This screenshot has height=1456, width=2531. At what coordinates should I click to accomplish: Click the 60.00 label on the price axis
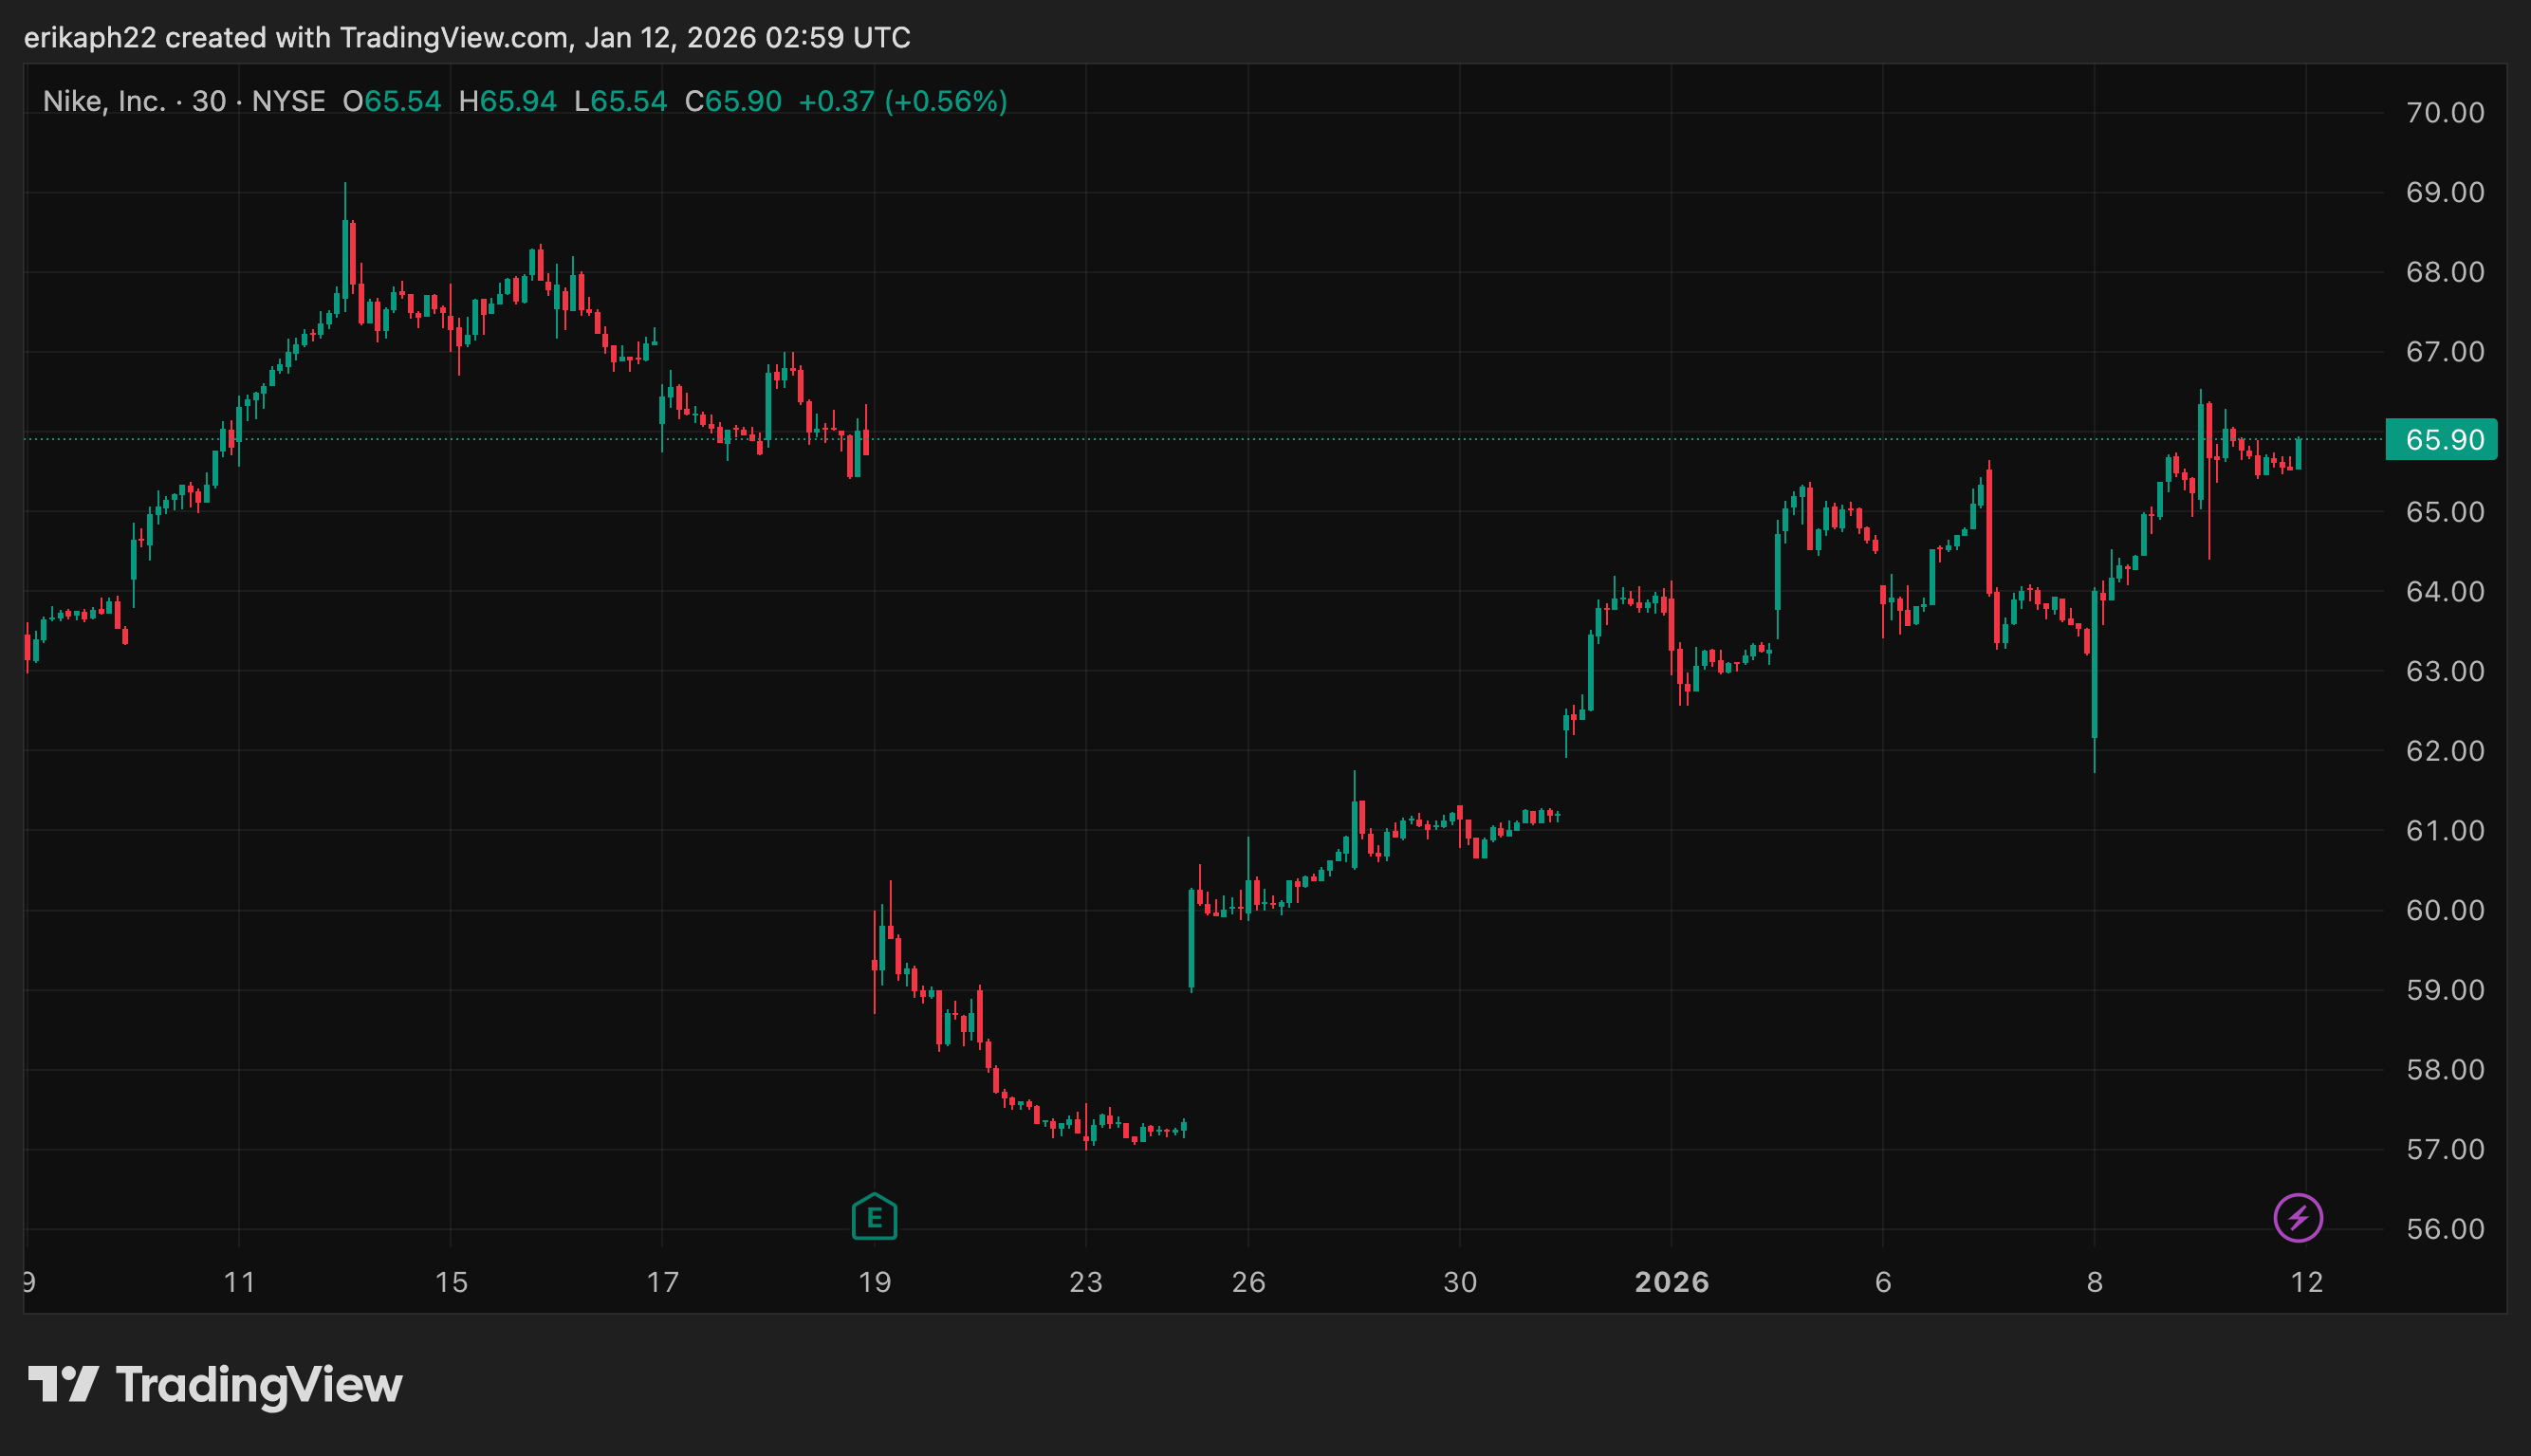point(2444,910)
